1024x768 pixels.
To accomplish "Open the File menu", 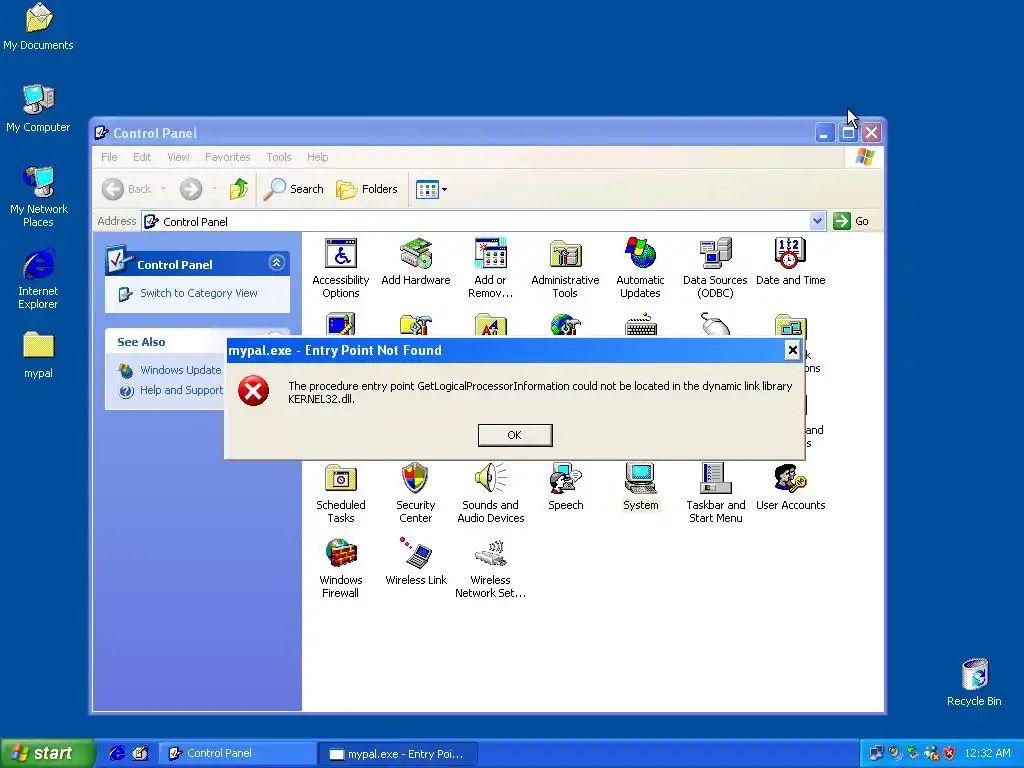I will 109,157.
